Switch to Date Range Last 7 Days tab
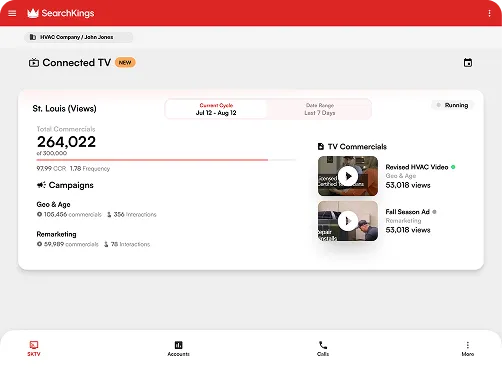Image resolution: width=502 pixels, height=372 pixels. (x=319, y=109)
